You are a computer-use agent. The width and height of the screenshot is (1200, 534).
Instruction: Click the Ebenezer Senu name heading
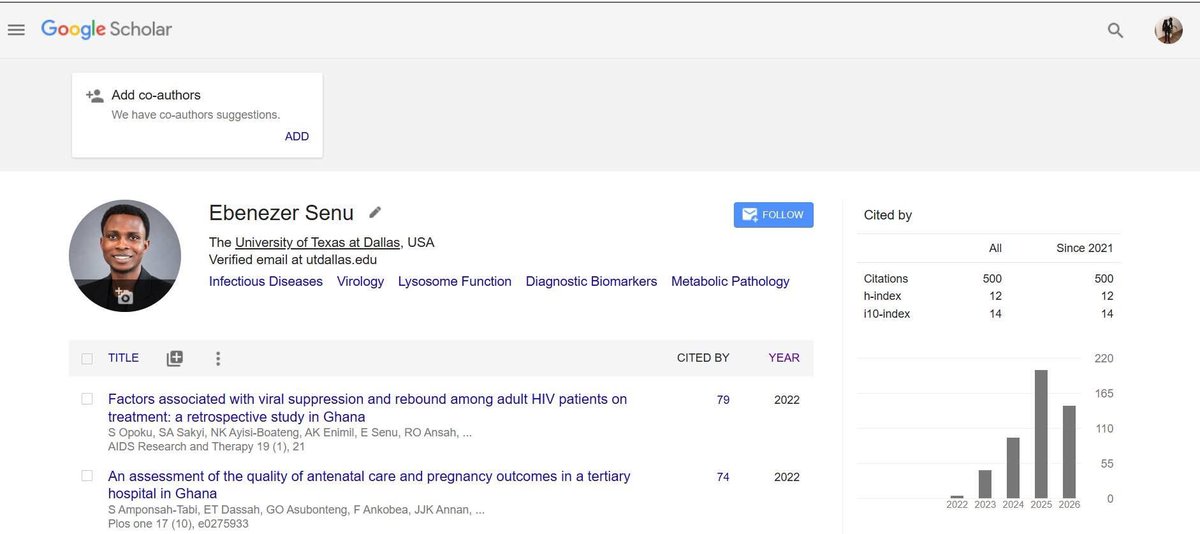click(281, 213)
